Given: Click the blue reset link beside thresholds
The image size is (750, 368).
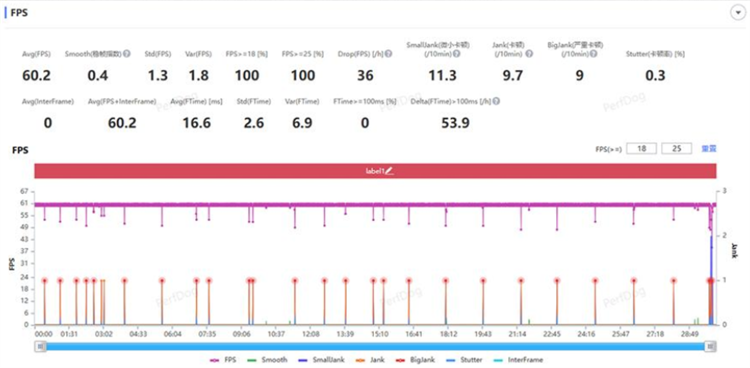Looking at the screenshot, I should click(x=708, y=149).
